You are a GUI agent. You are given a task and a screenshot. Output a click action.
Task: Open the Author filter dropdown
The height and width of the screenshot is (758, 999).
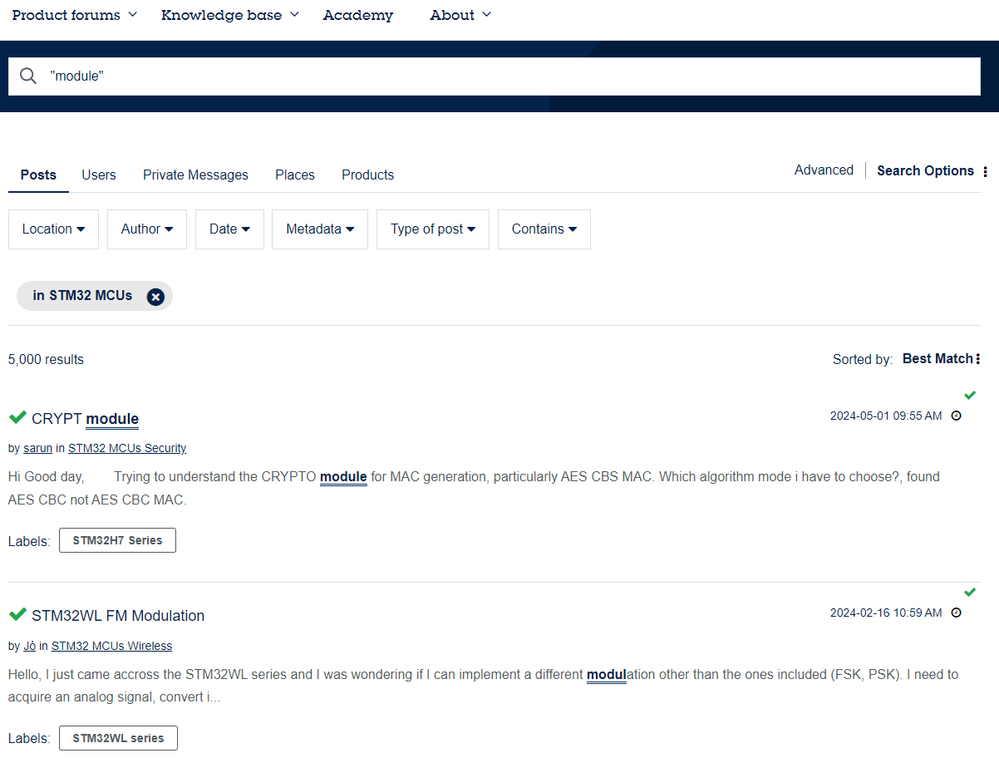pos(147,229)
